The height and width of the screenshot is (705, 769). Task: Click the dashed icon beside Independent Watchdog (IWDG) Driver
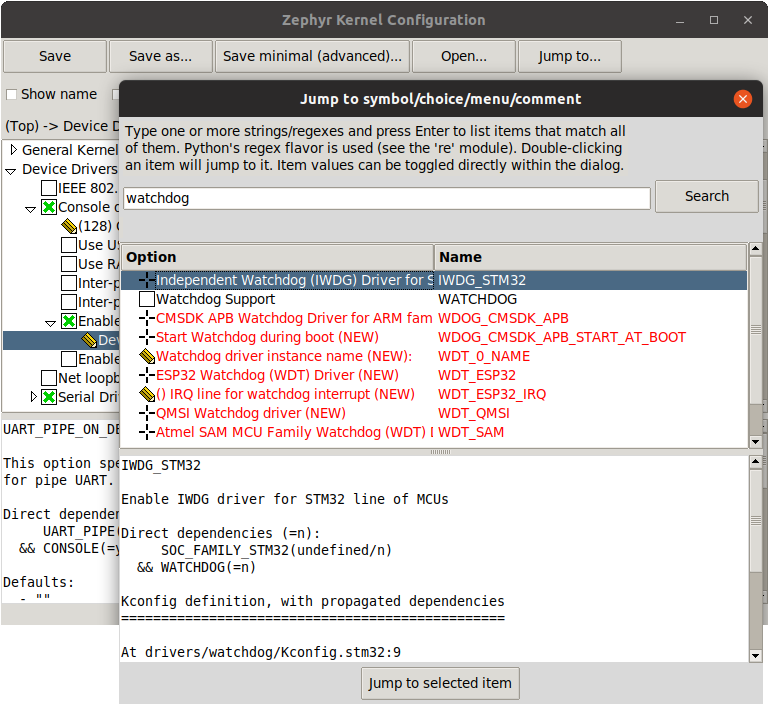point(147,280)
